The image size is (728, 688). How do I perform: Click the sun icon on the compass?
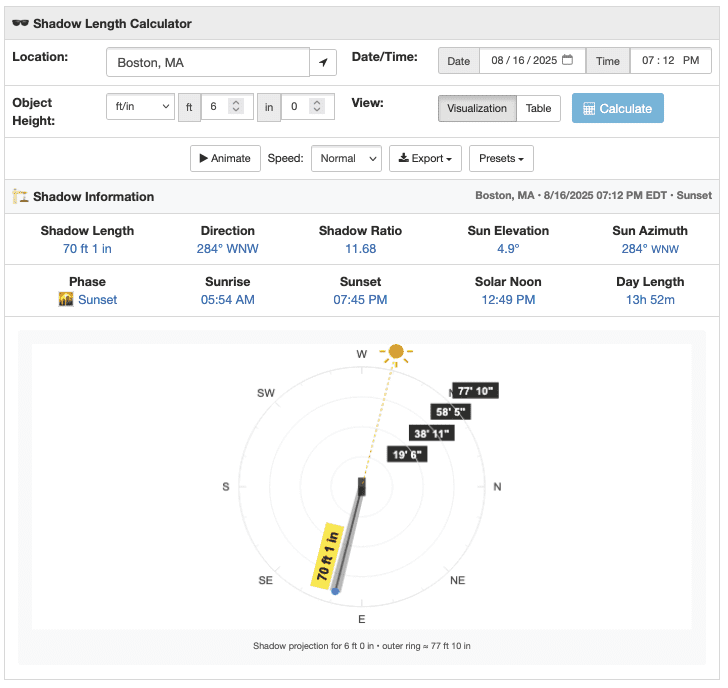[397, 351]
